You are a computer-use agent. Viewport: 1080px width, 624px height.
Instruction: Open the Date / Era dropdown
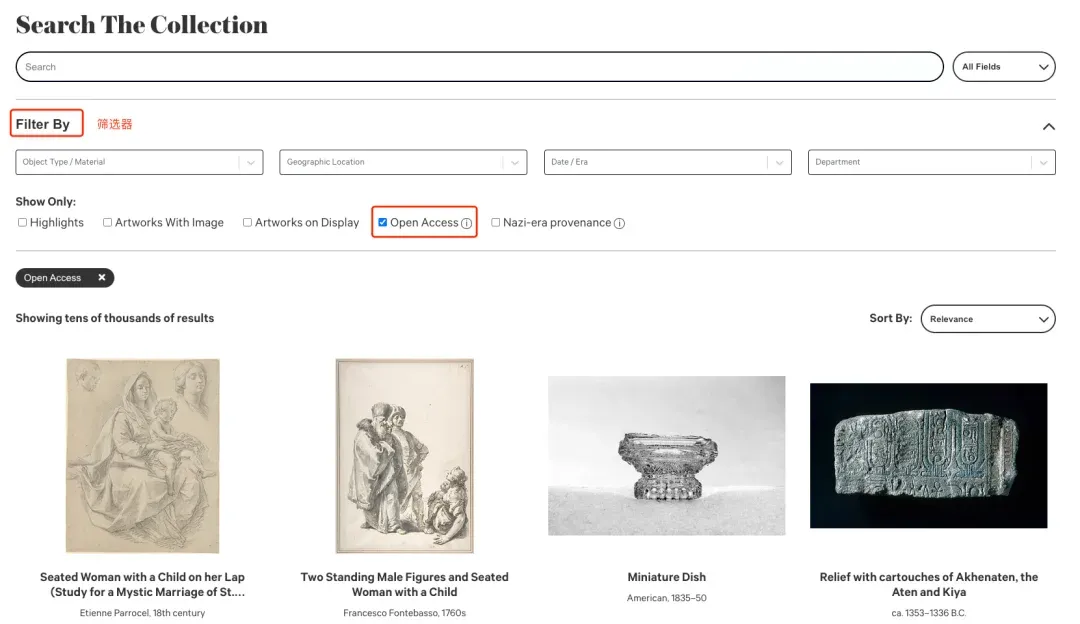pyautogui.click(x=667, y=163)
